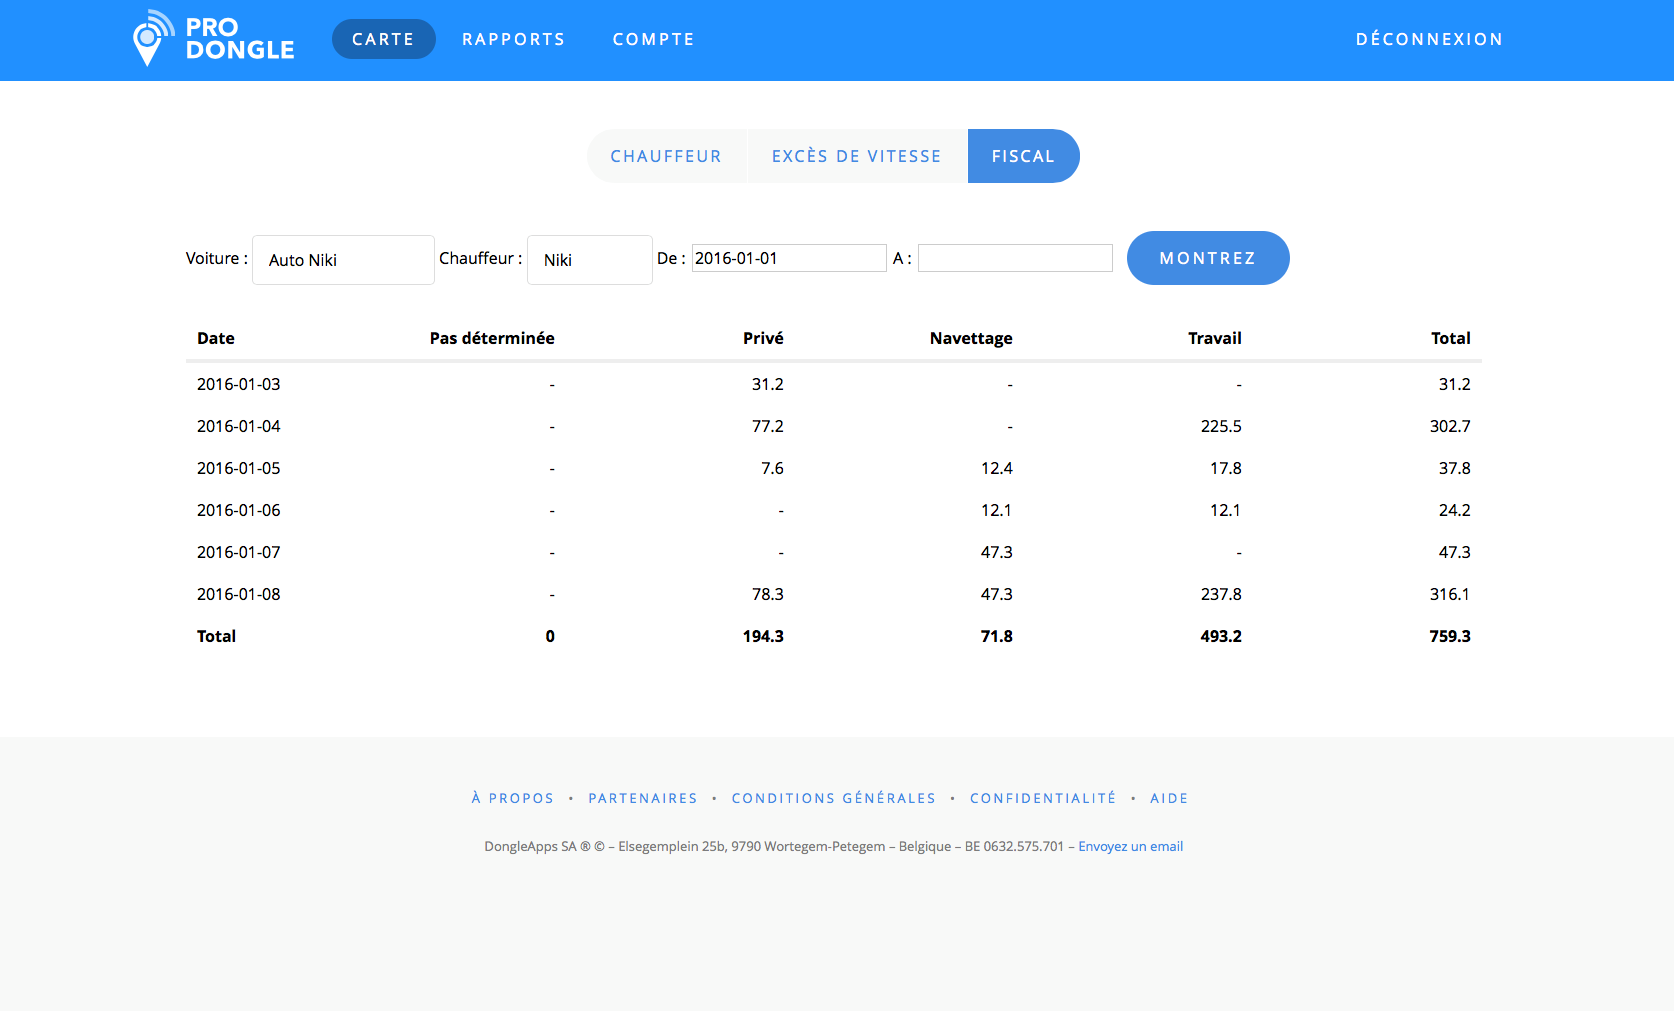Open the Confidentialité footer link

[x=1042, y=798]
